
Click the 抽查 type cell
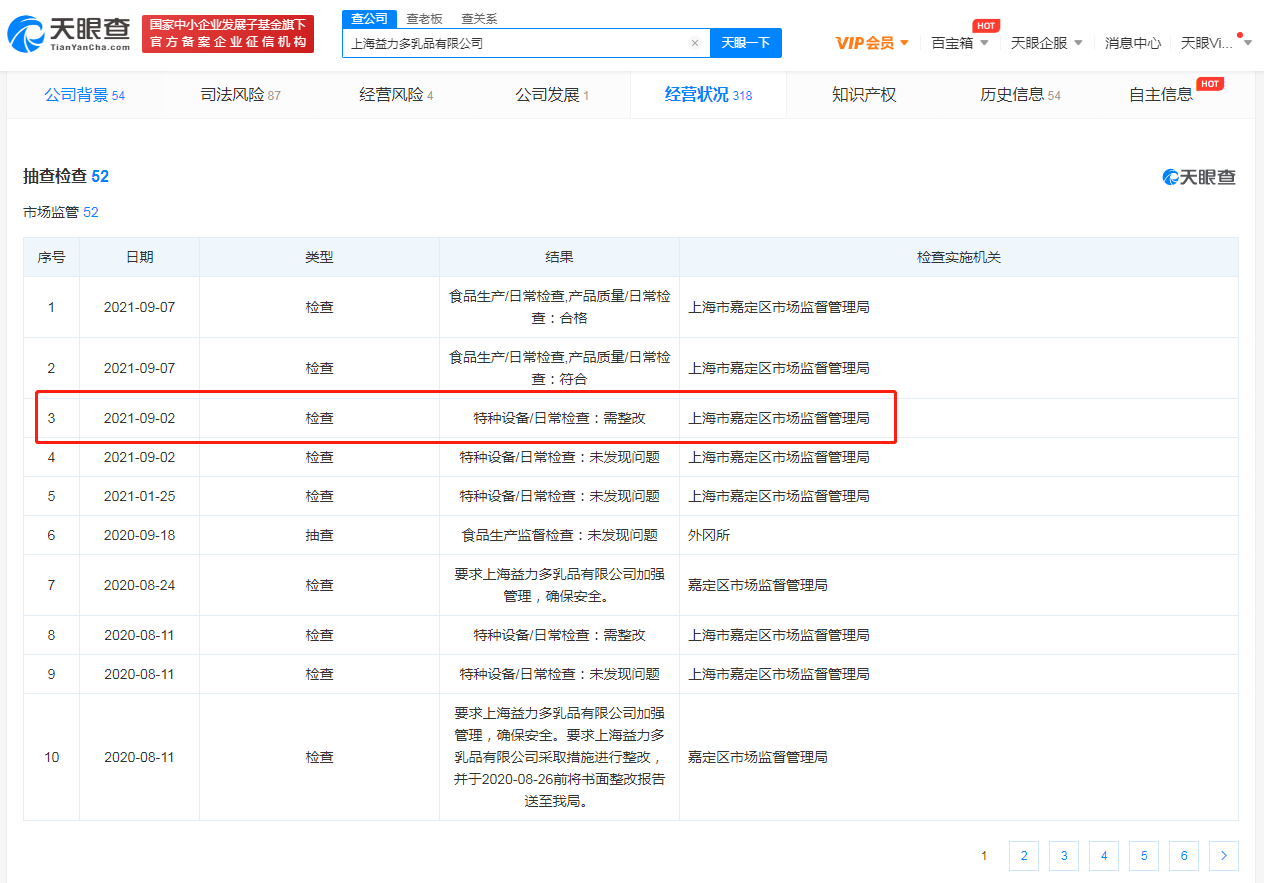tap(319, 535)
